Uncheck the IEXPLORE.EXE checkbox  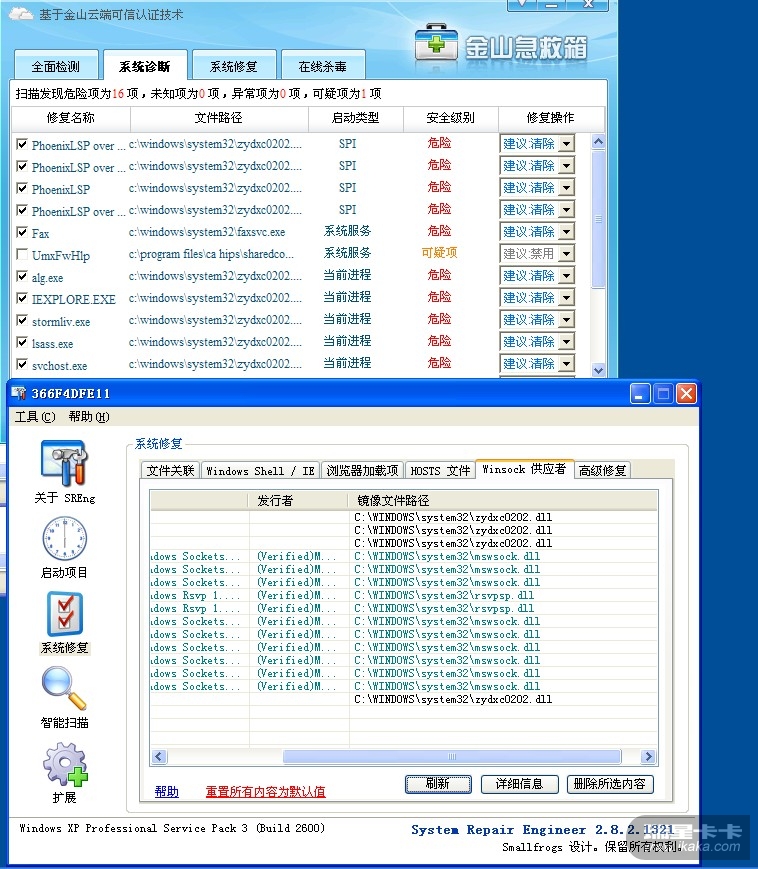22,298
